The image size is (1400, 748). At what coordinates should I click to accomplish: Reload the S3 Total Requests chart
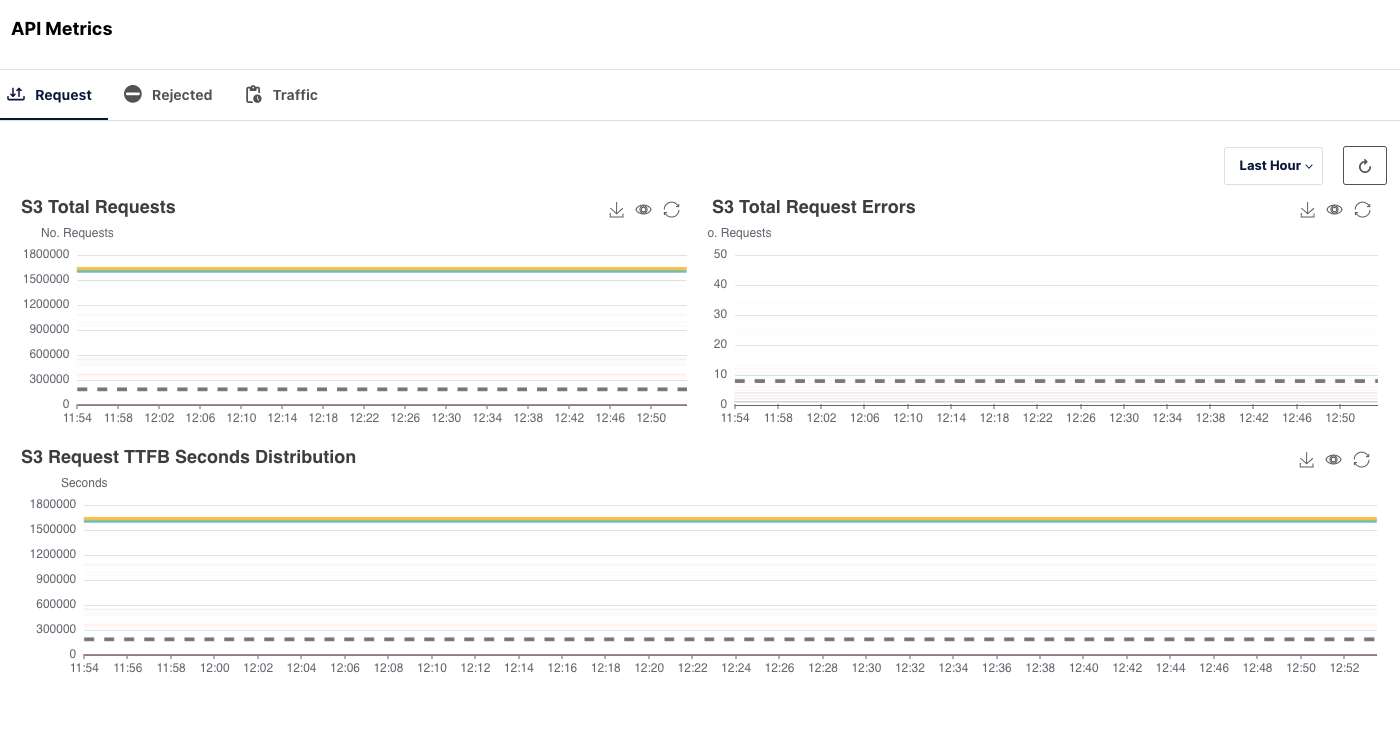672,210
